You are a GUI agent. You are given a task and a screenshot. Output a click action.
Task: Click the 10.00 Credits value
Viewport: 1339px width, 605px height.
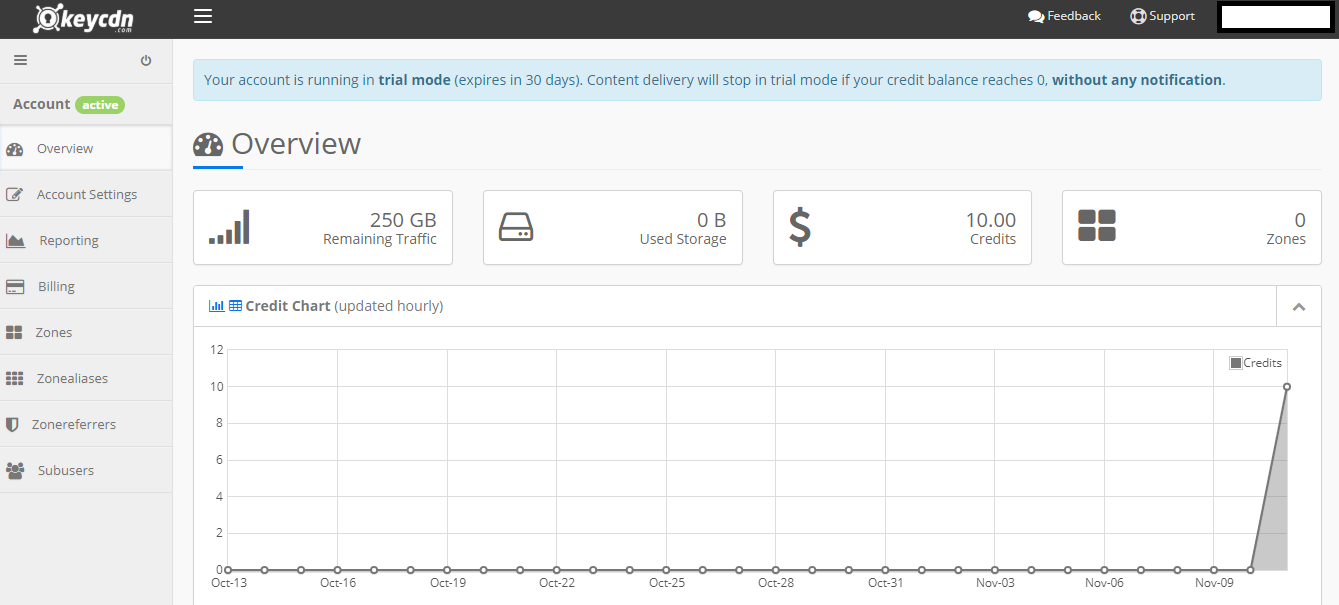coord(990,220)
